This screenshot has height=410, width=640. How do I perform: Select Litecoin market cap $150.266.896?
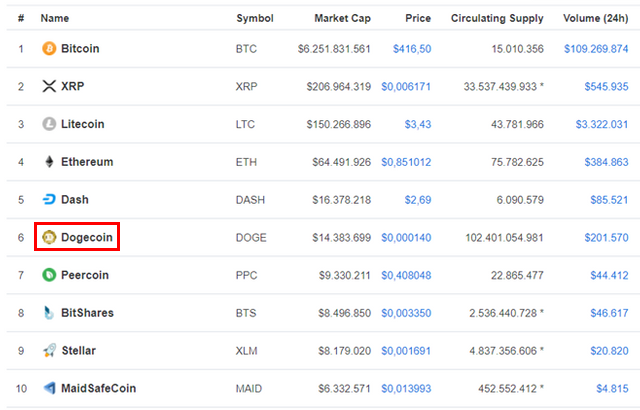coord(338,124)
